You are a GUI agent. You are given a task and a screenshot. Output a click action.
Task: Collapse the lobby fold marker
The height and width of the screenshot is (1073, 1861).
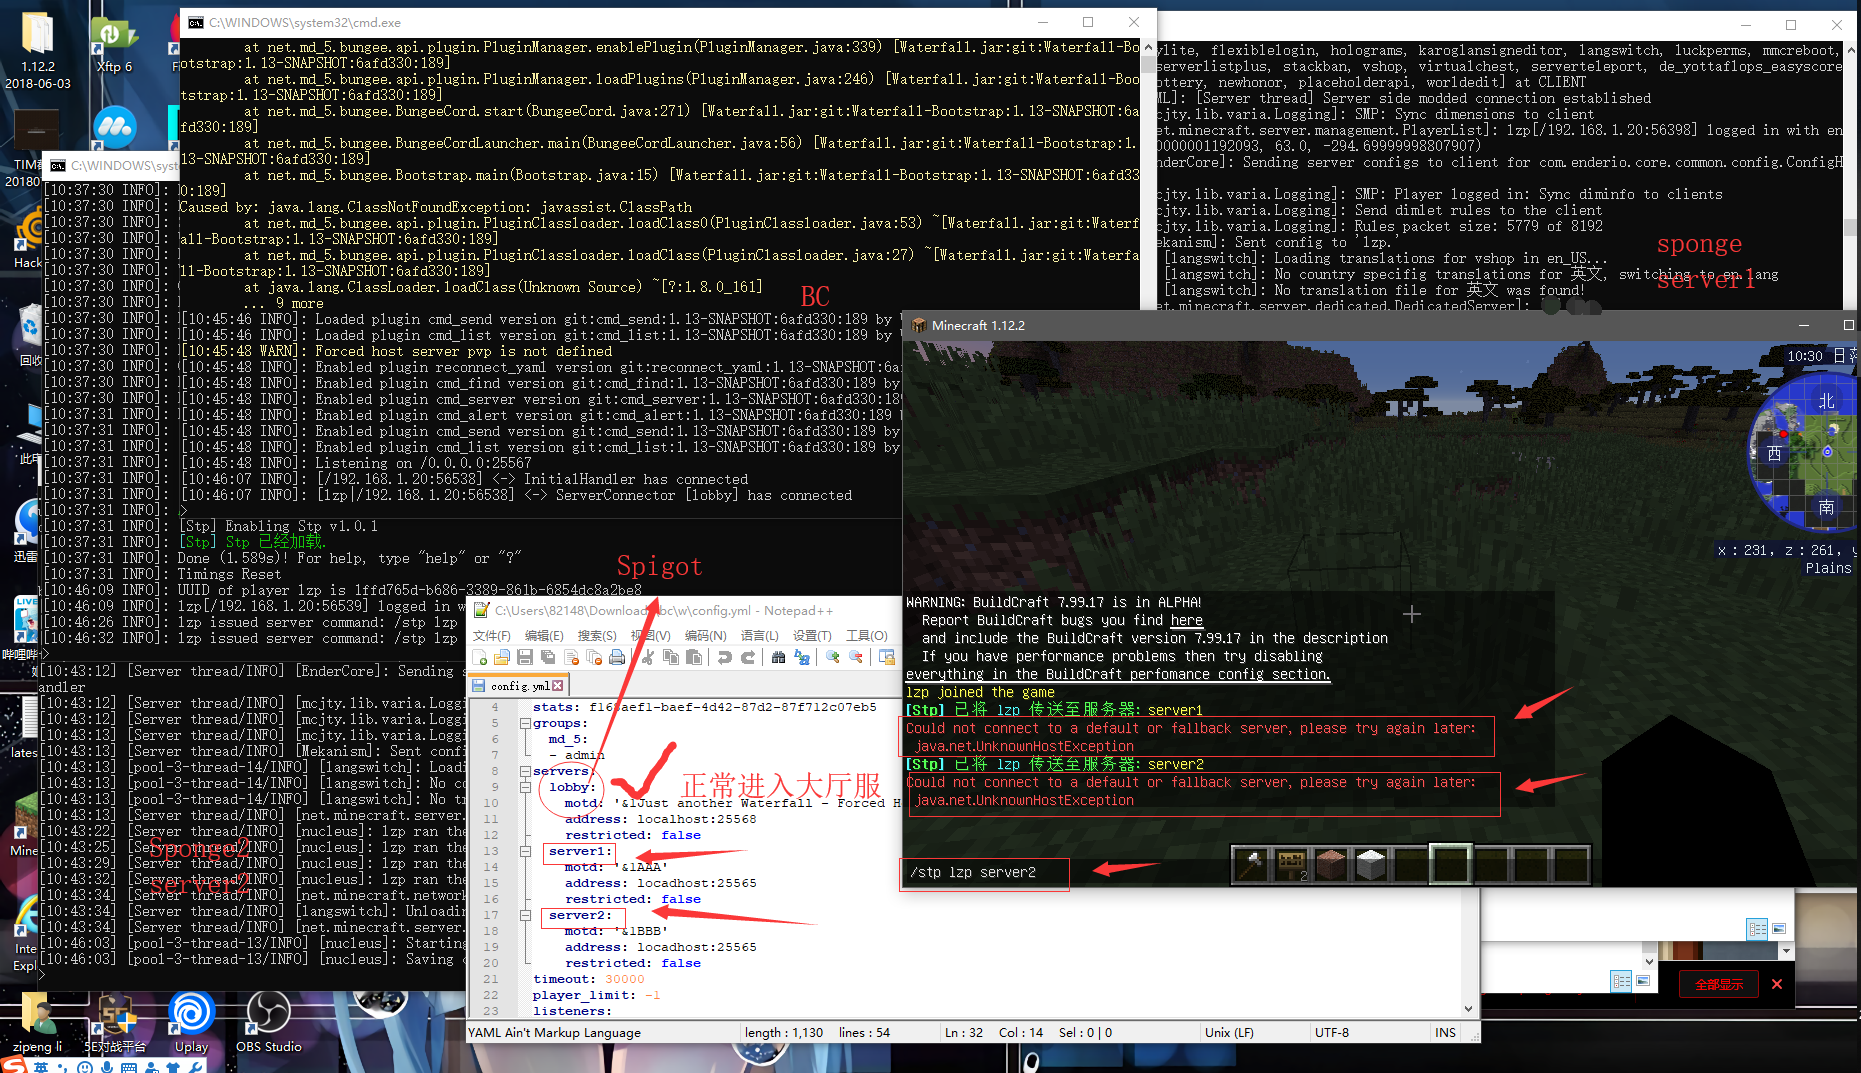(x=525, y=787)
